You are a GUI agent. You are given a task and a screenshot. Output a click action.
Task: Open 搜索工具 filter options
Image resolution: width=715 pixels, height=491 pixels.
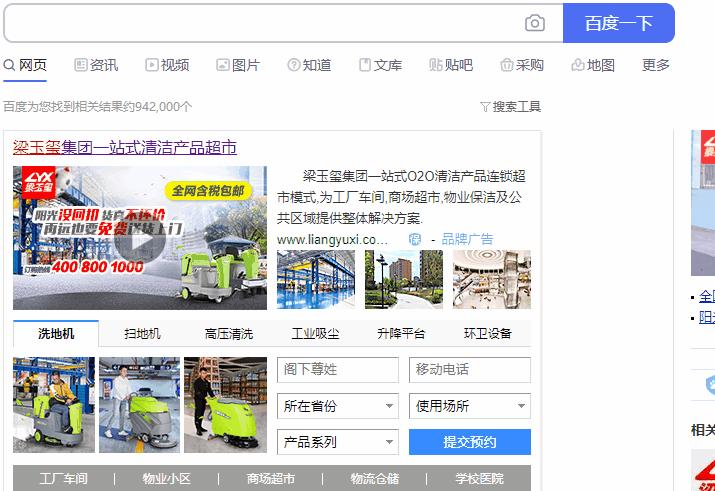pyautogui.click(x=511, y=107)
